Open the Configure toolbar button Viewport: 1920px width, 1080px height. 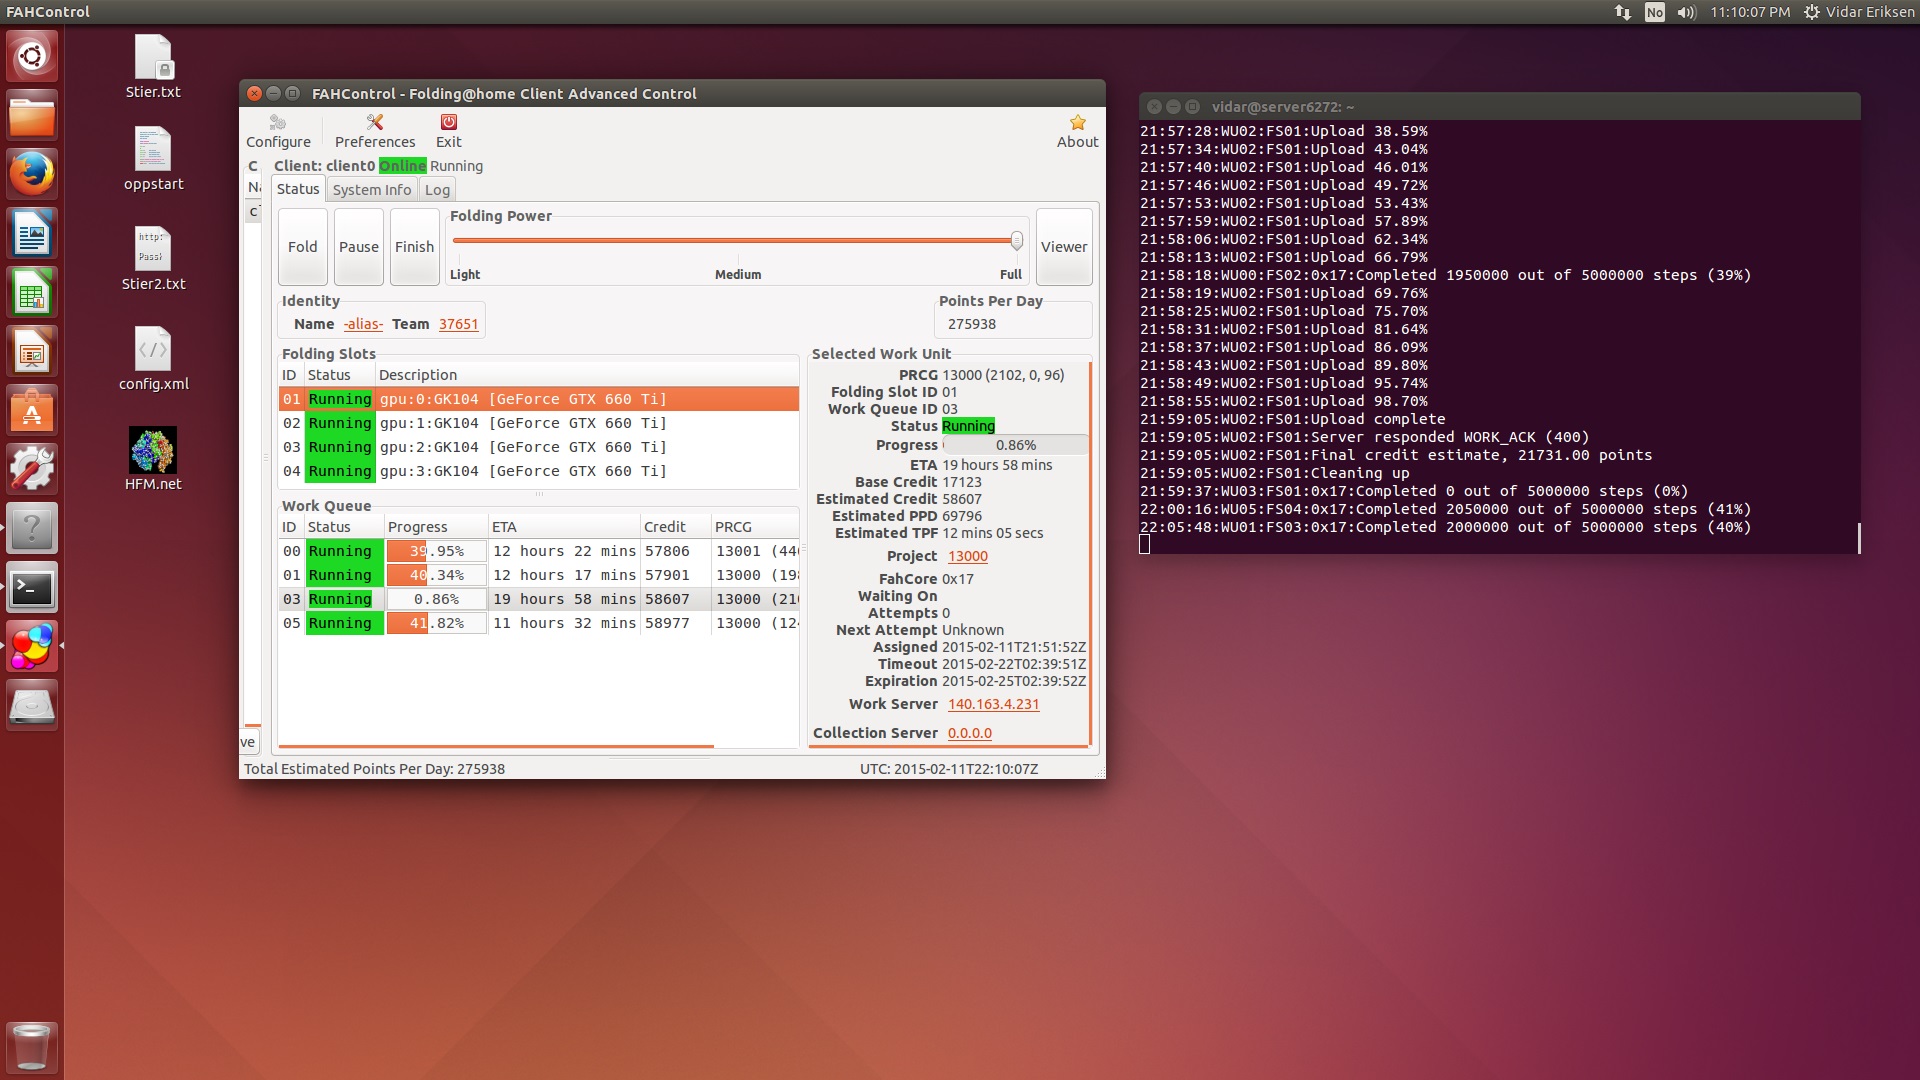tap(278, 132)
